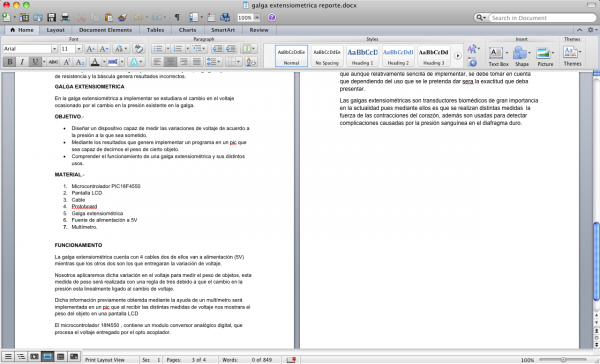Toggle Show nonprinting characters pilcrow
The image size is (600, 364).
coord(177,17)
